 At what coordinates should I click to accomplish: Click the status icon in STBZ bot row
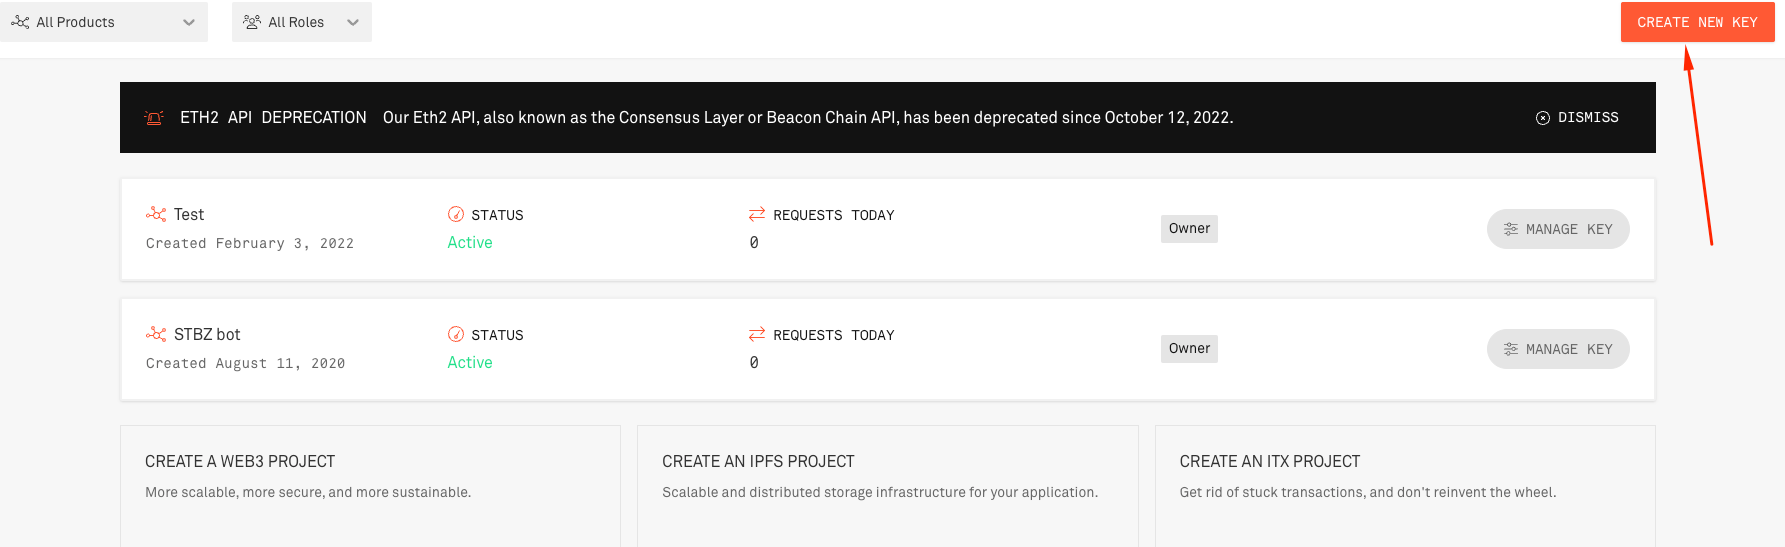click(456, 334)
